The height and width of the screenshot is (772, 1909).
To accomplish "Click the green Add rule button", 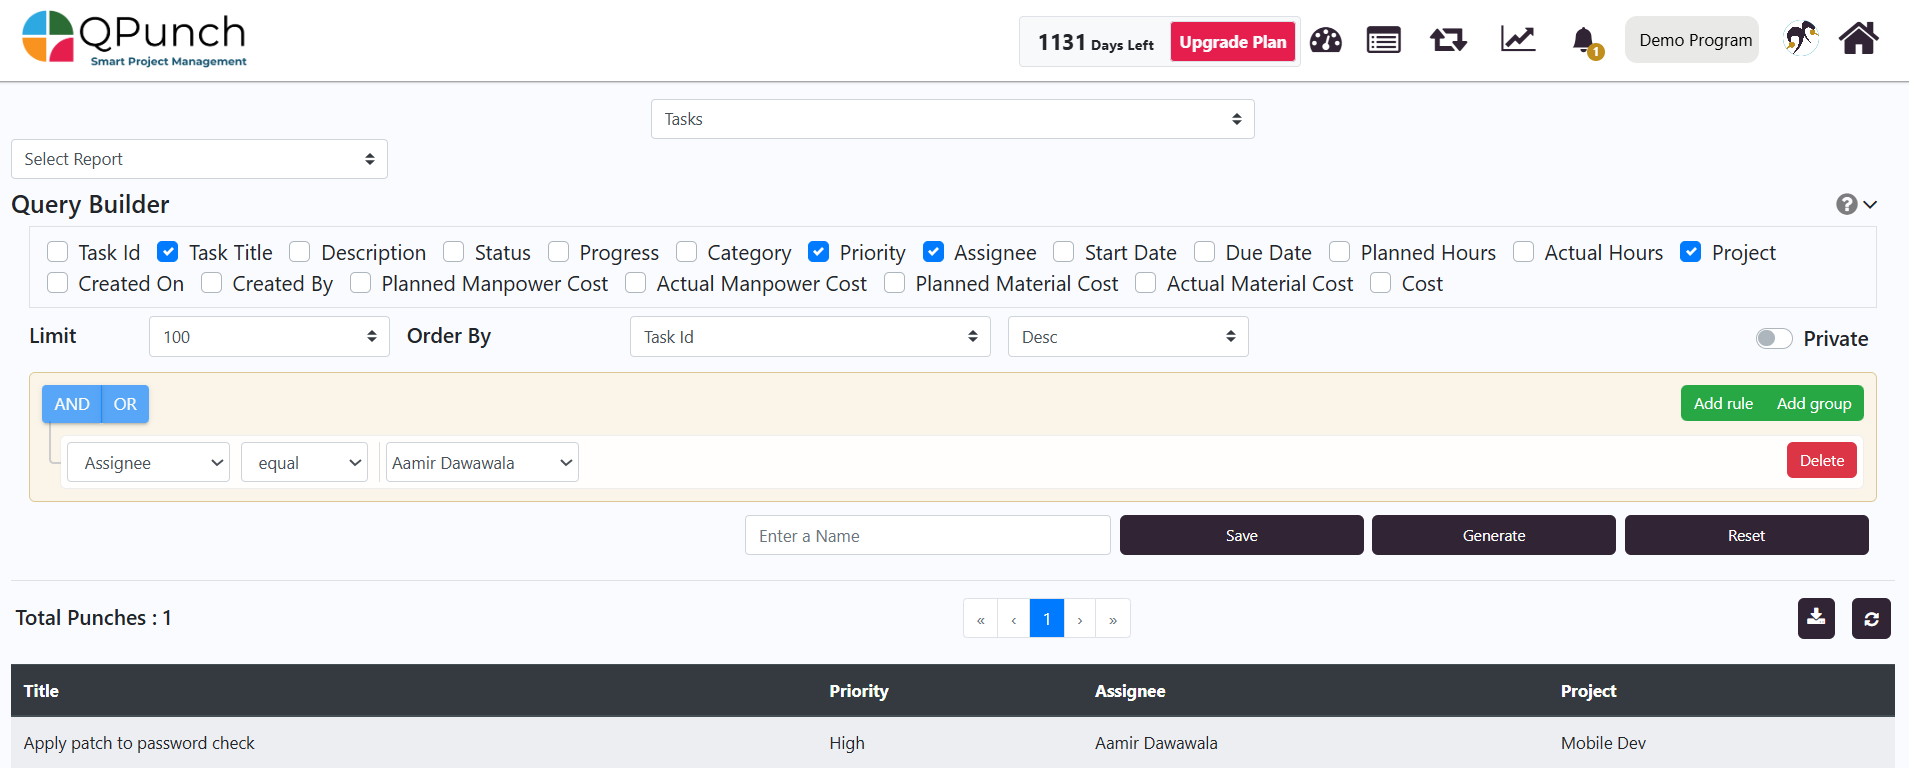I will click(x=1722, y=403).
